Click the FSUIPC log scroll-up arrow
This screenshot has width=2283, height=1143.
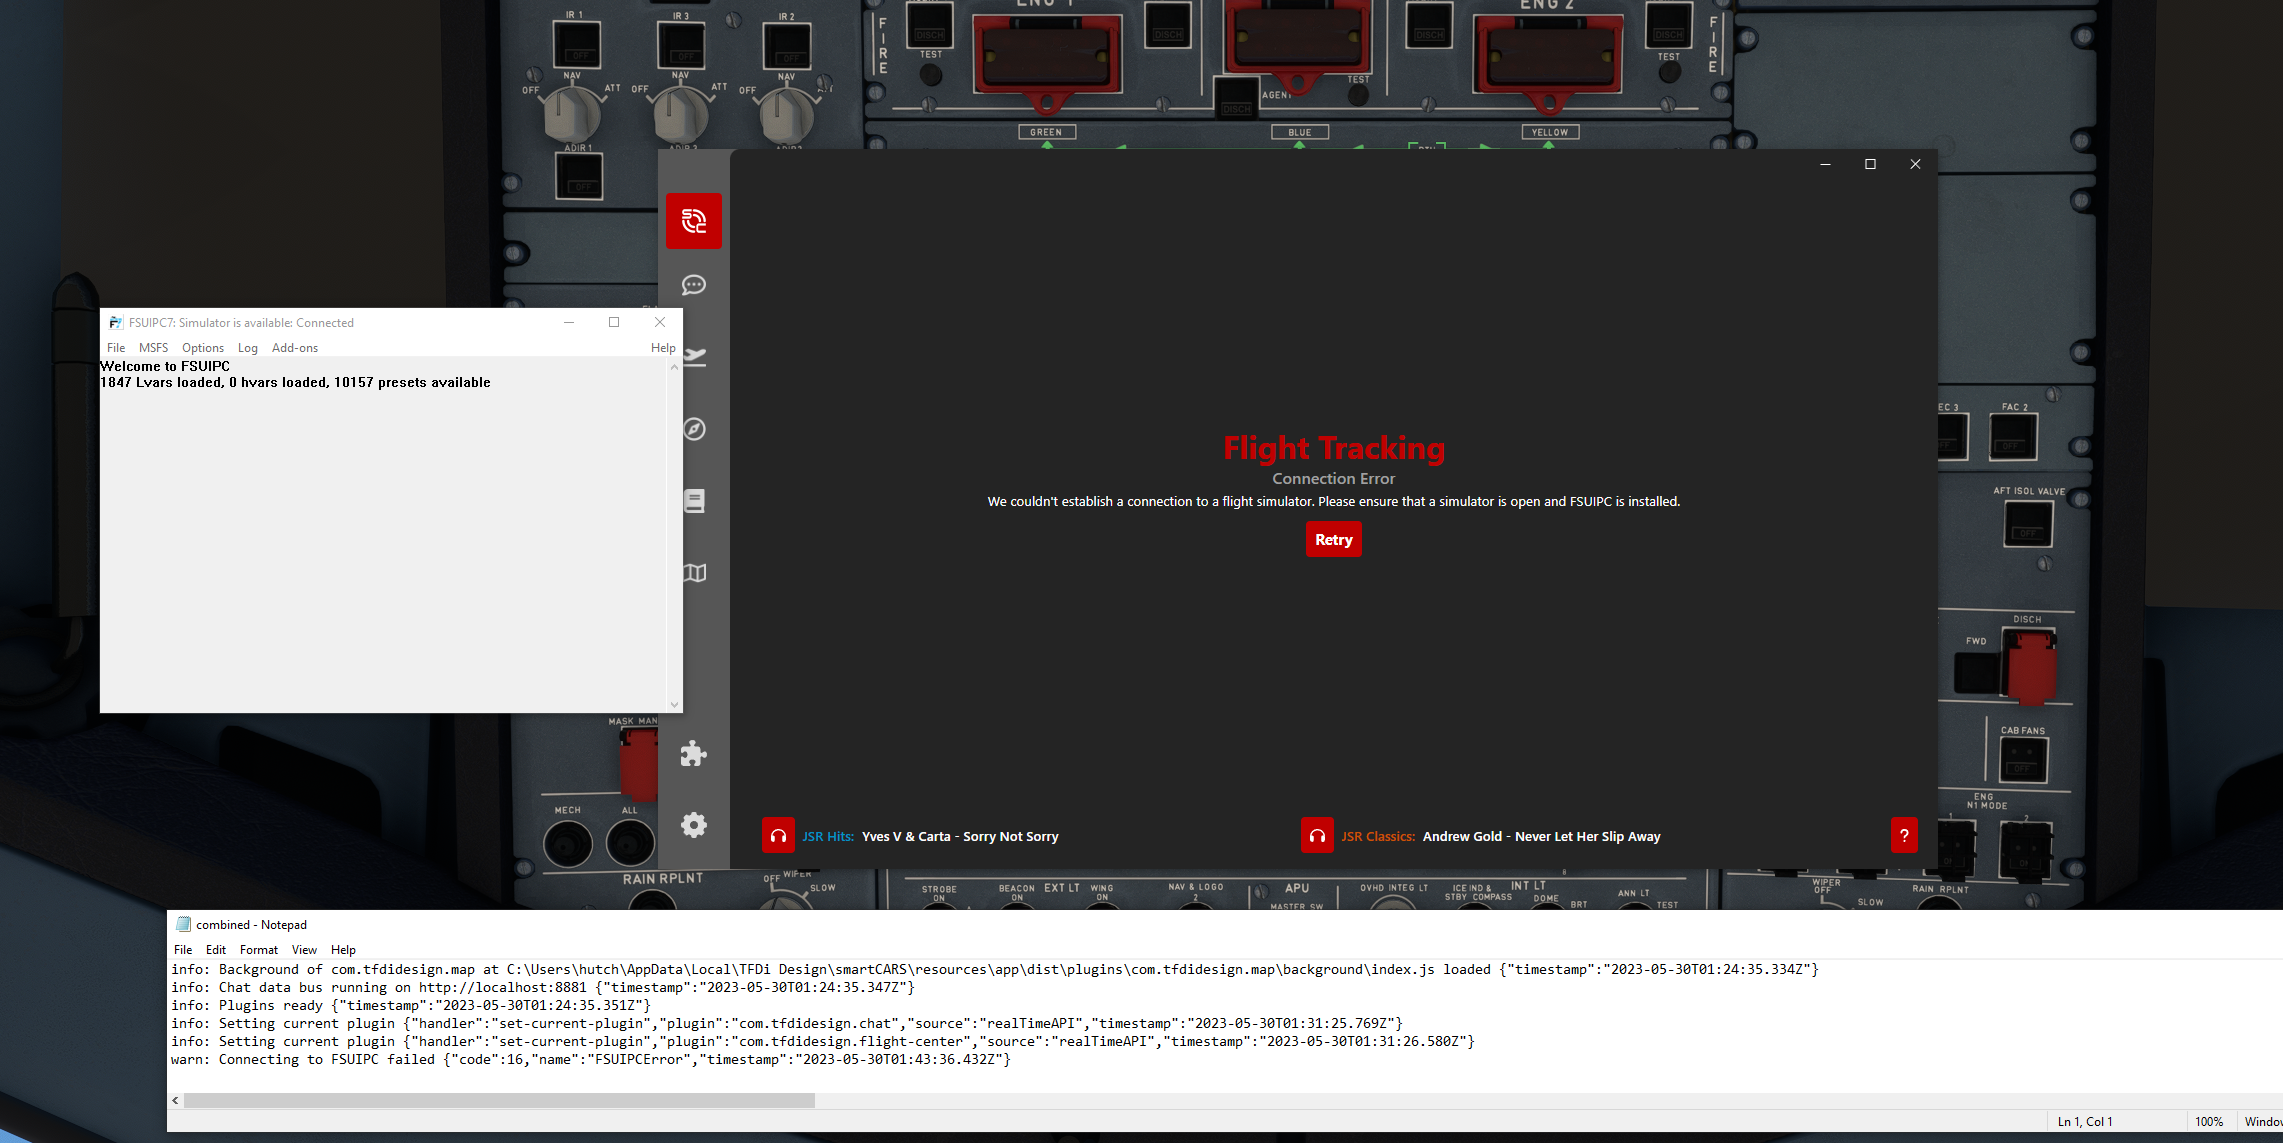click(674, 365)
